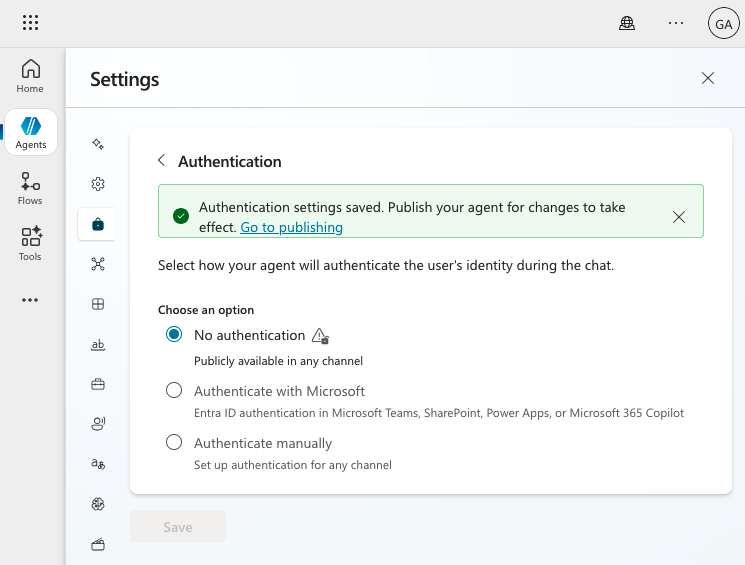Dismiss the authentication saved notification
This screenshot has height=565, width=745.
click(x=679, y=217)
